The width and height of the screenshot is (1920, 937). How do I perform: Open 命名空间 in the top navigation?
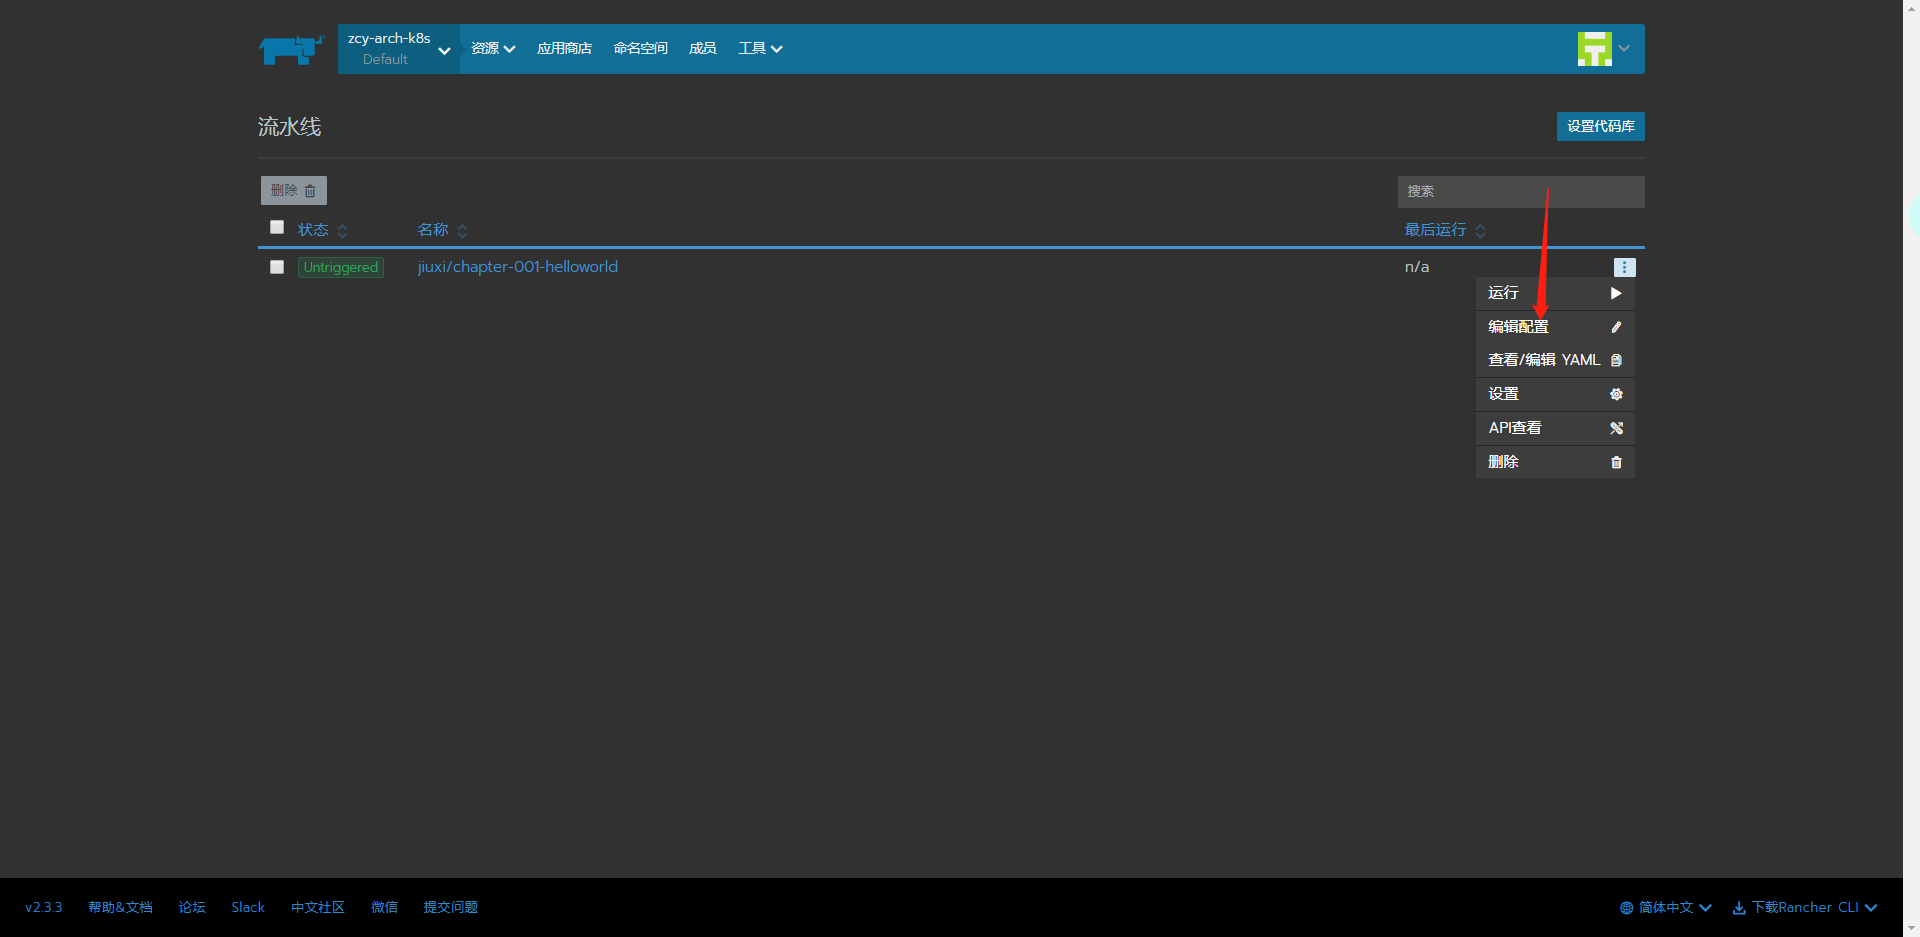point(640,49)
